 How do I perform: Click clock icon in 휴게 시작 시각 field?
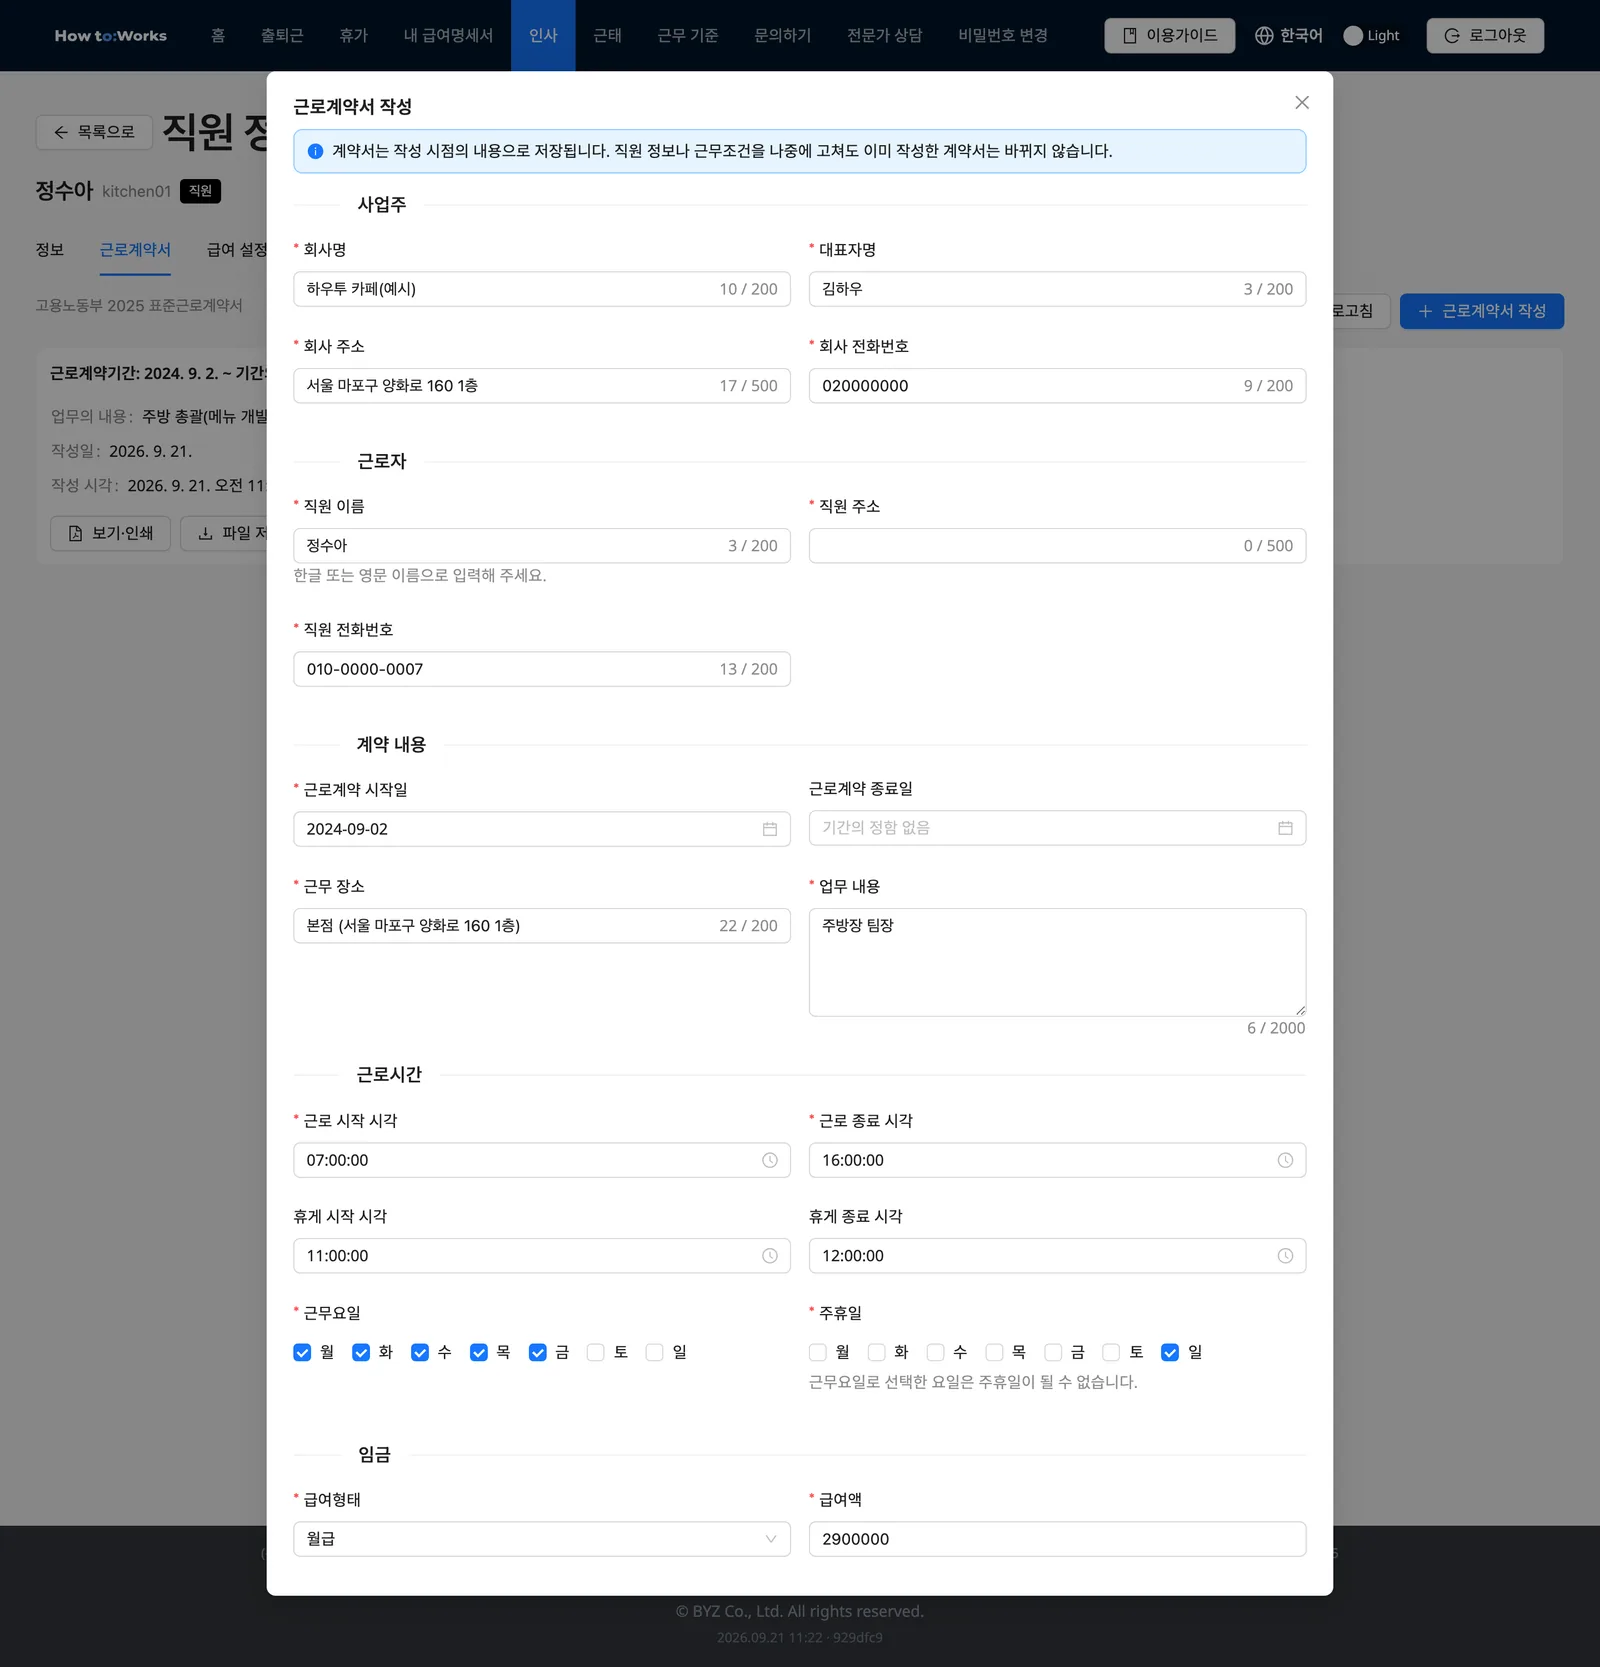(x=769, y=1256)
